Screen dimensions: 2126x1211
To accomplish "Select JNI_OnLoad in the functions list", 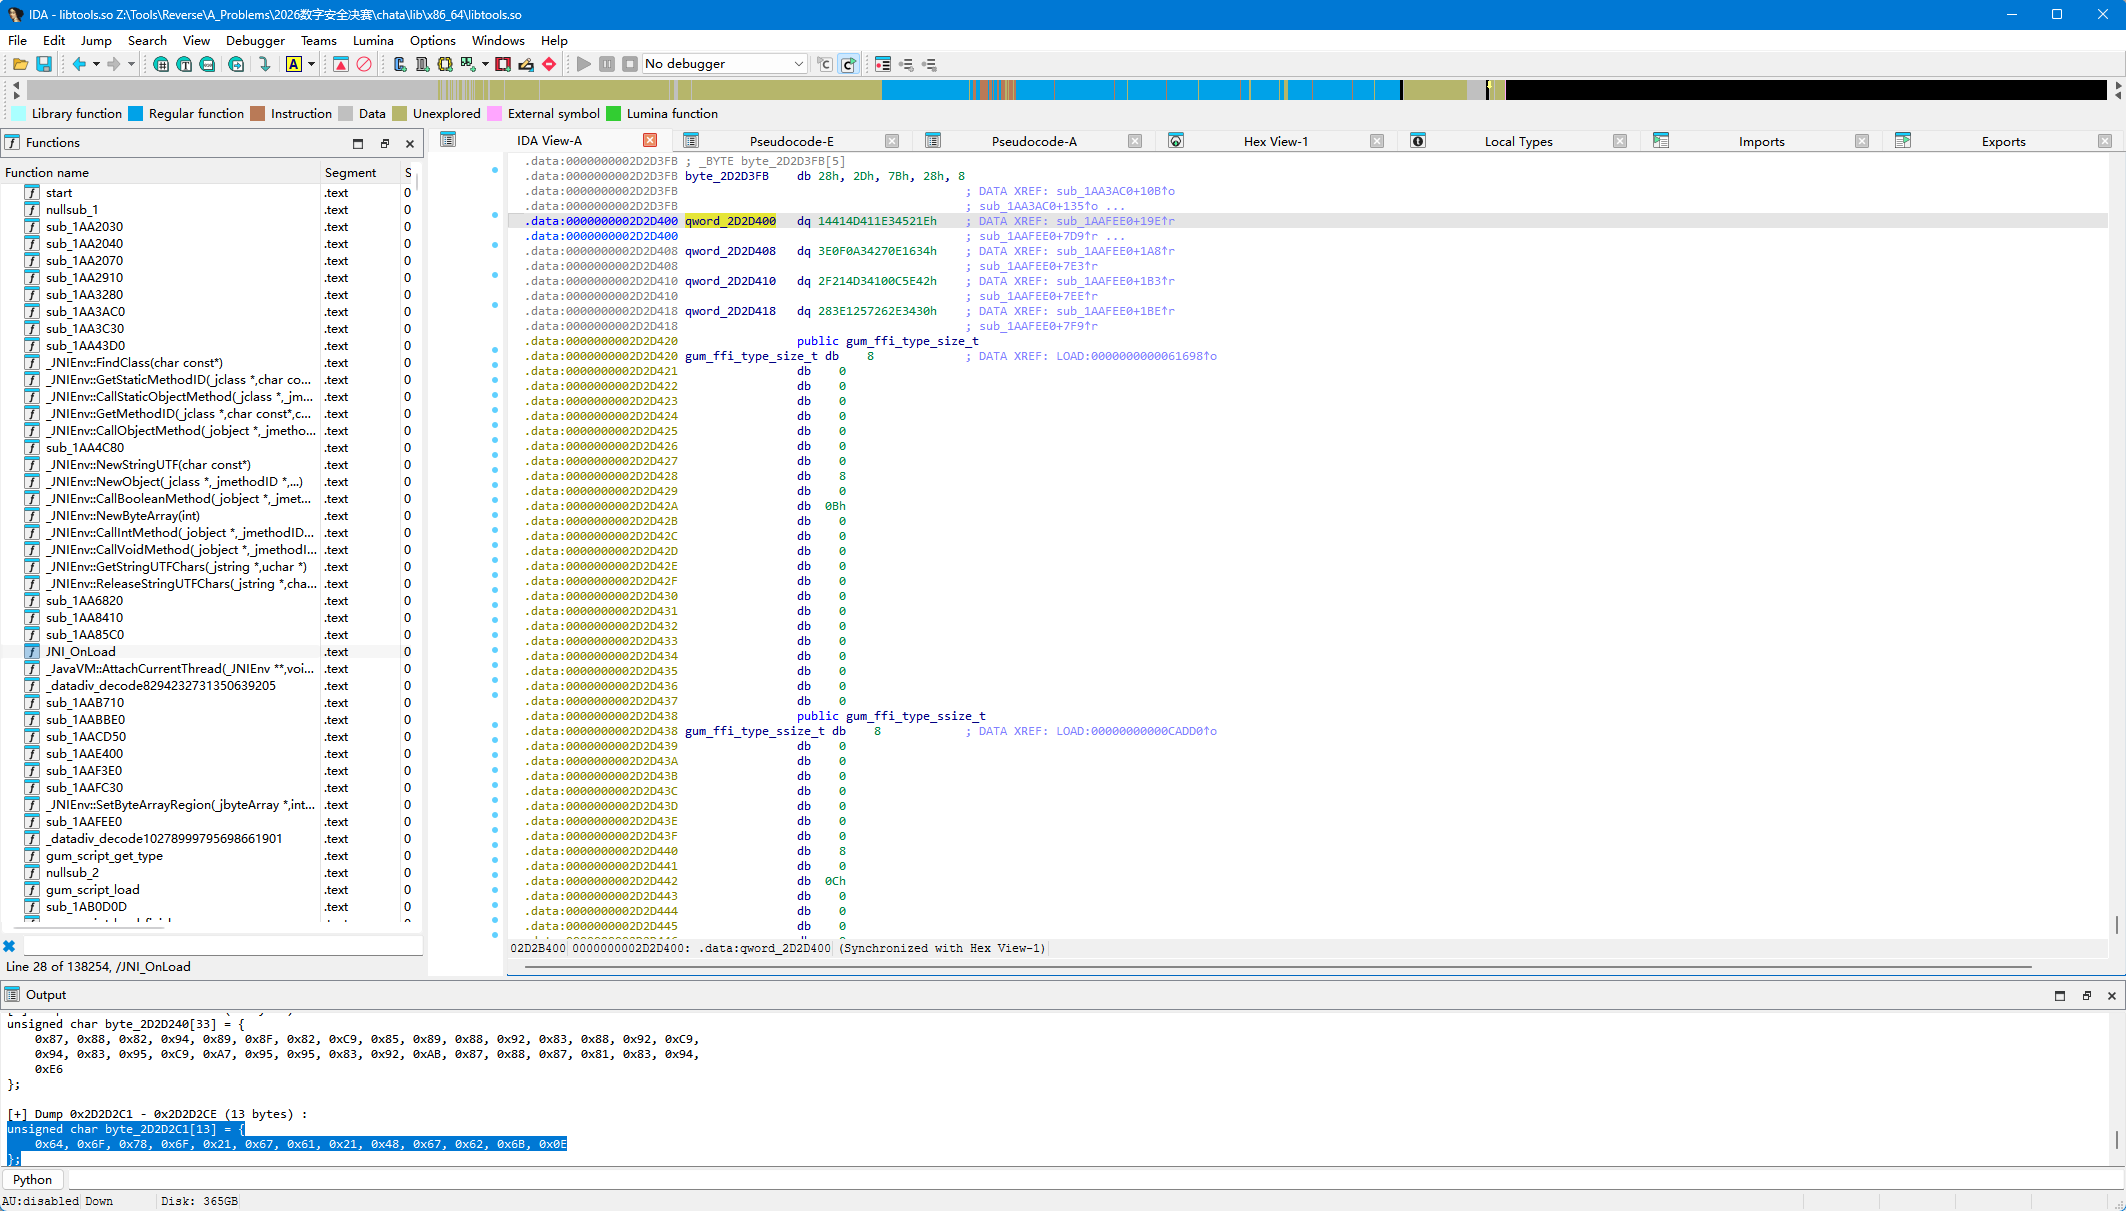I will click(x=80, y=652).
